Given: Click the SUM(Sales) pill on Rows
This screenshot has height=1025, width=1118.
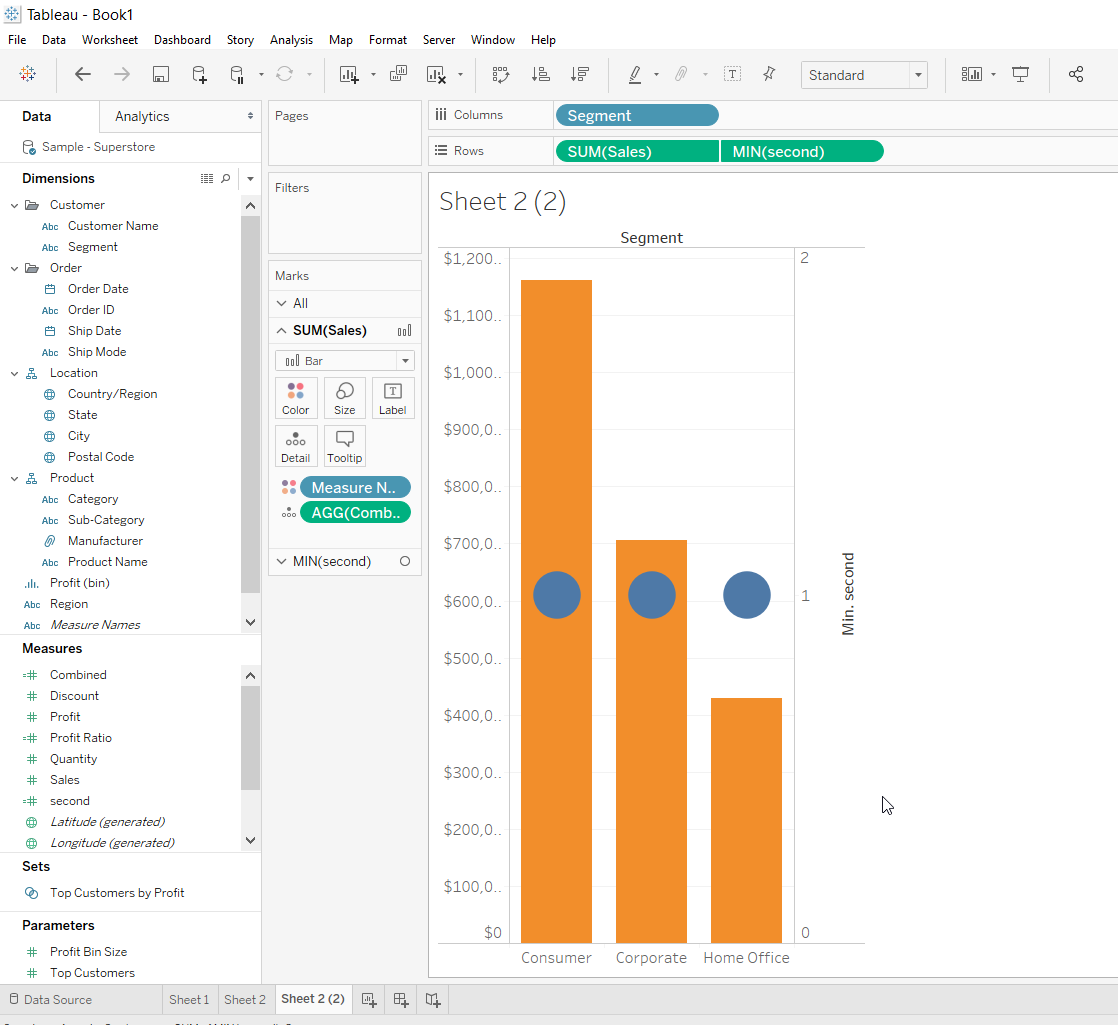Looking at the screenshot, I should [x=637, y=152].
